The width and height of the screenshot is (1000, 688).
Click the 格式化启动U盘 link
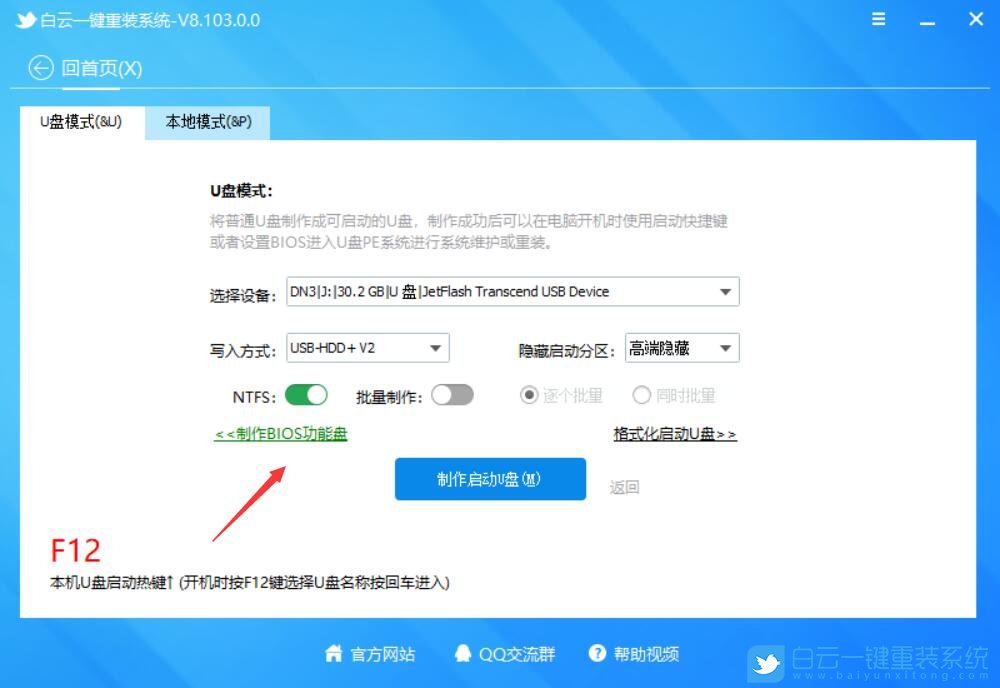tap(674, 433)
